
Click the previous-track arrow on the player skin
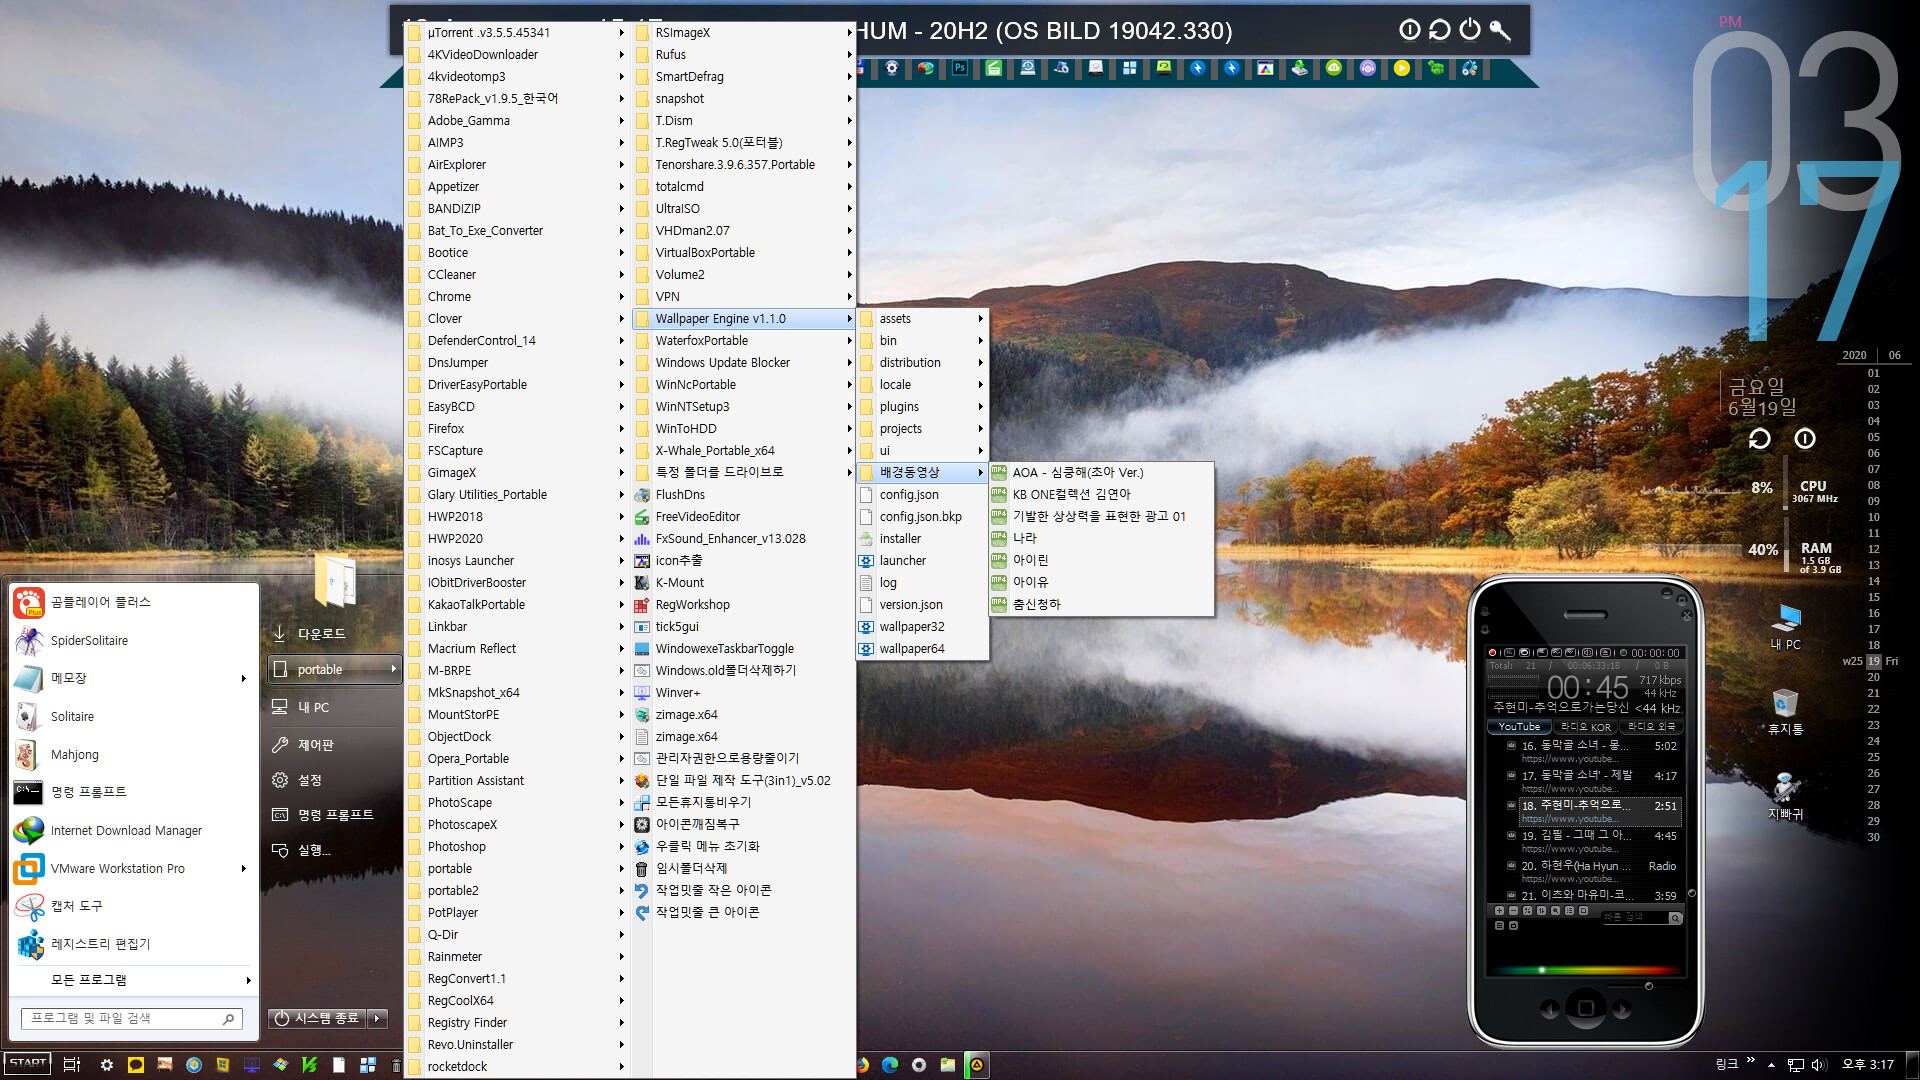click(1549, 1010)
